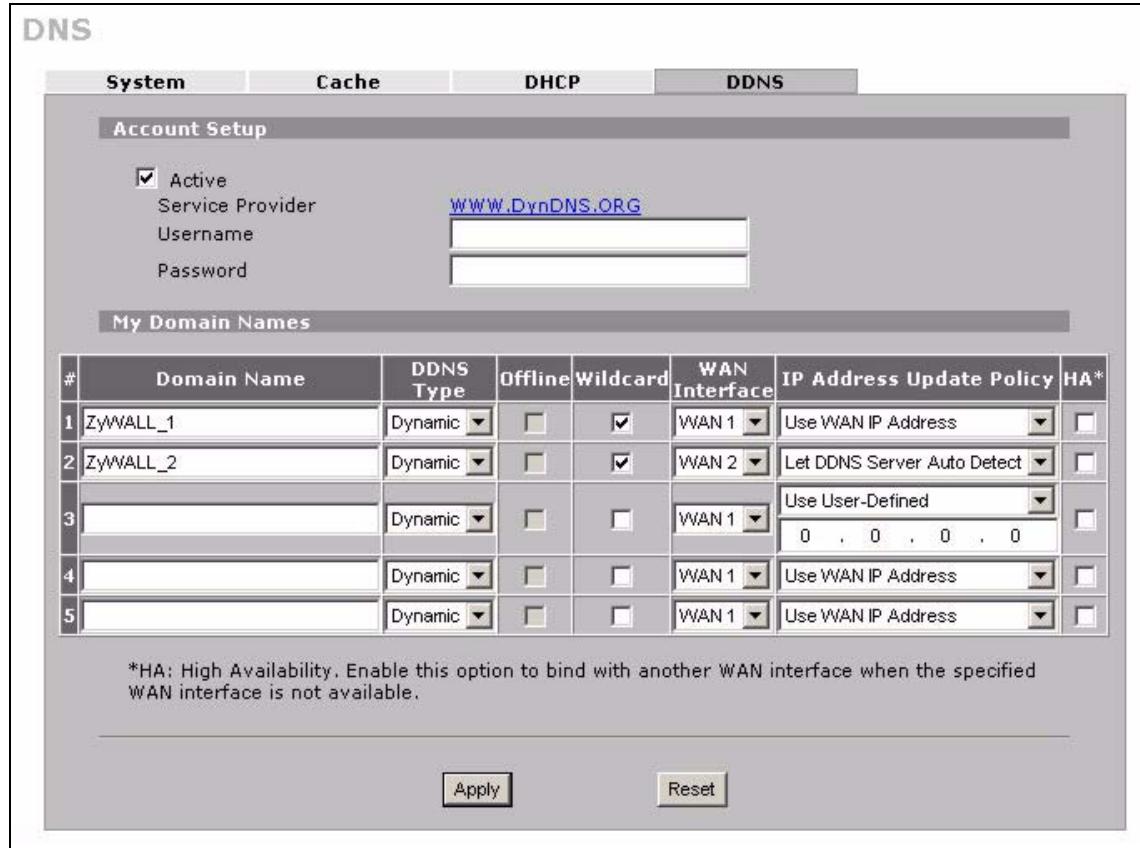The height and width of the screenshot is (848, 1140).
Task: Open Let DDNS Server Auto Detect dropdown
Action: tap(917, 463)
